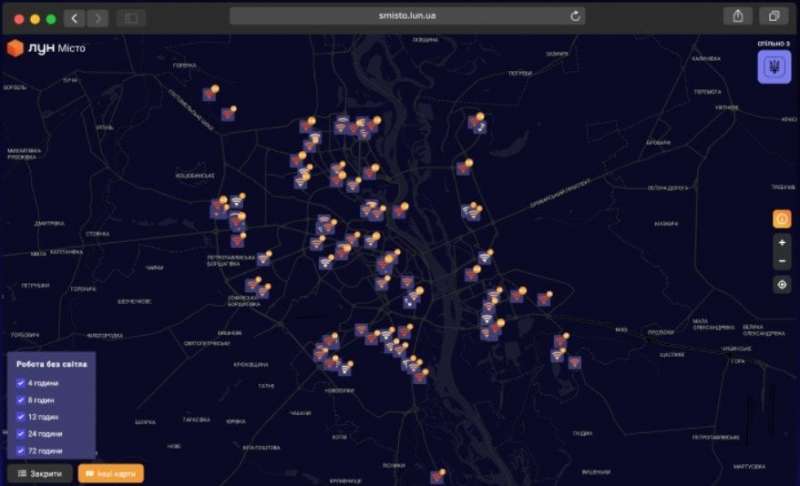
Task: Locate my position on the map
Action: tap(782, 285)
